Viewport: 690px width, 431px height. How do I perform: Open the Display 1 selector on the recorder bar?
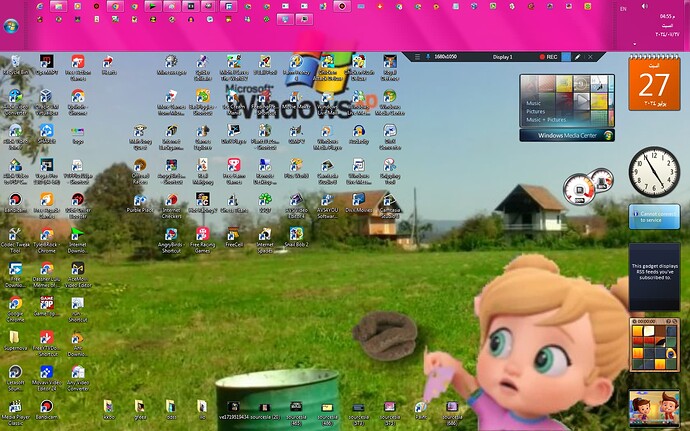point(503,57)
